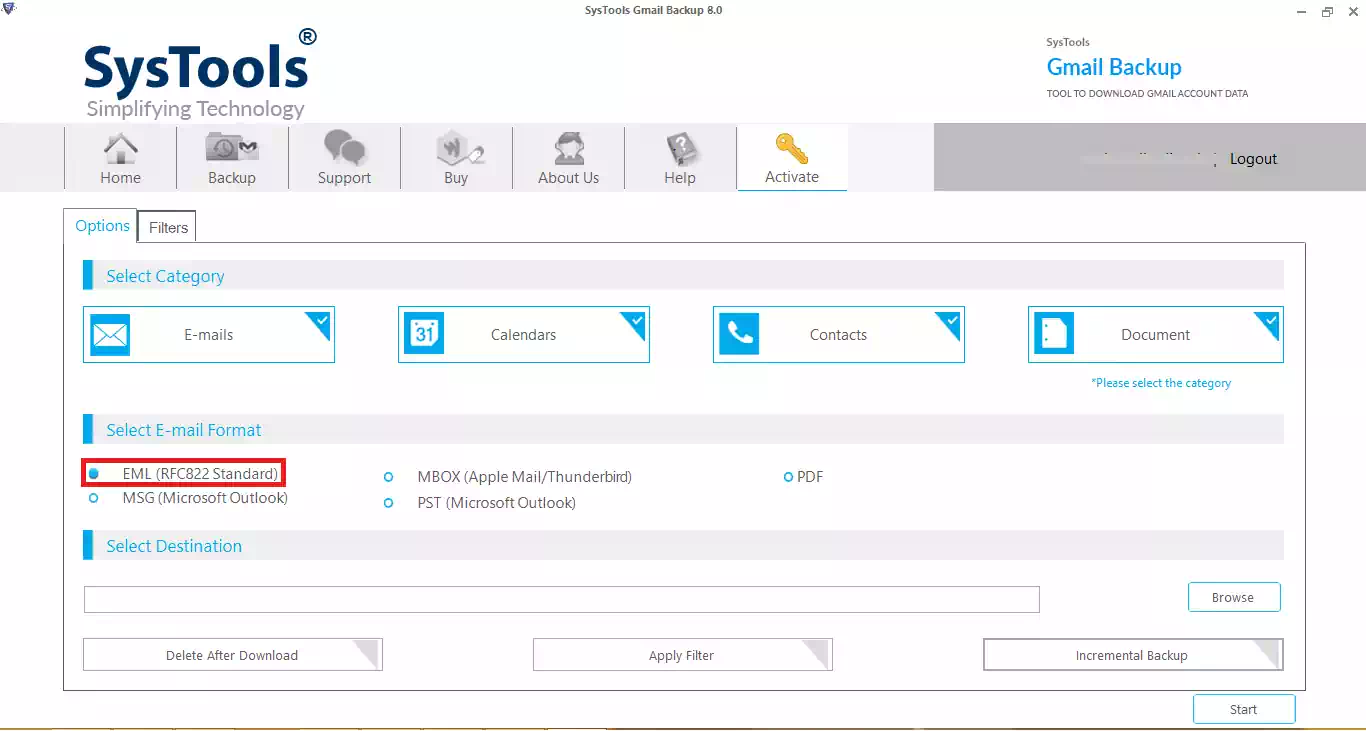Click the E-mails envelope icon

110,335
